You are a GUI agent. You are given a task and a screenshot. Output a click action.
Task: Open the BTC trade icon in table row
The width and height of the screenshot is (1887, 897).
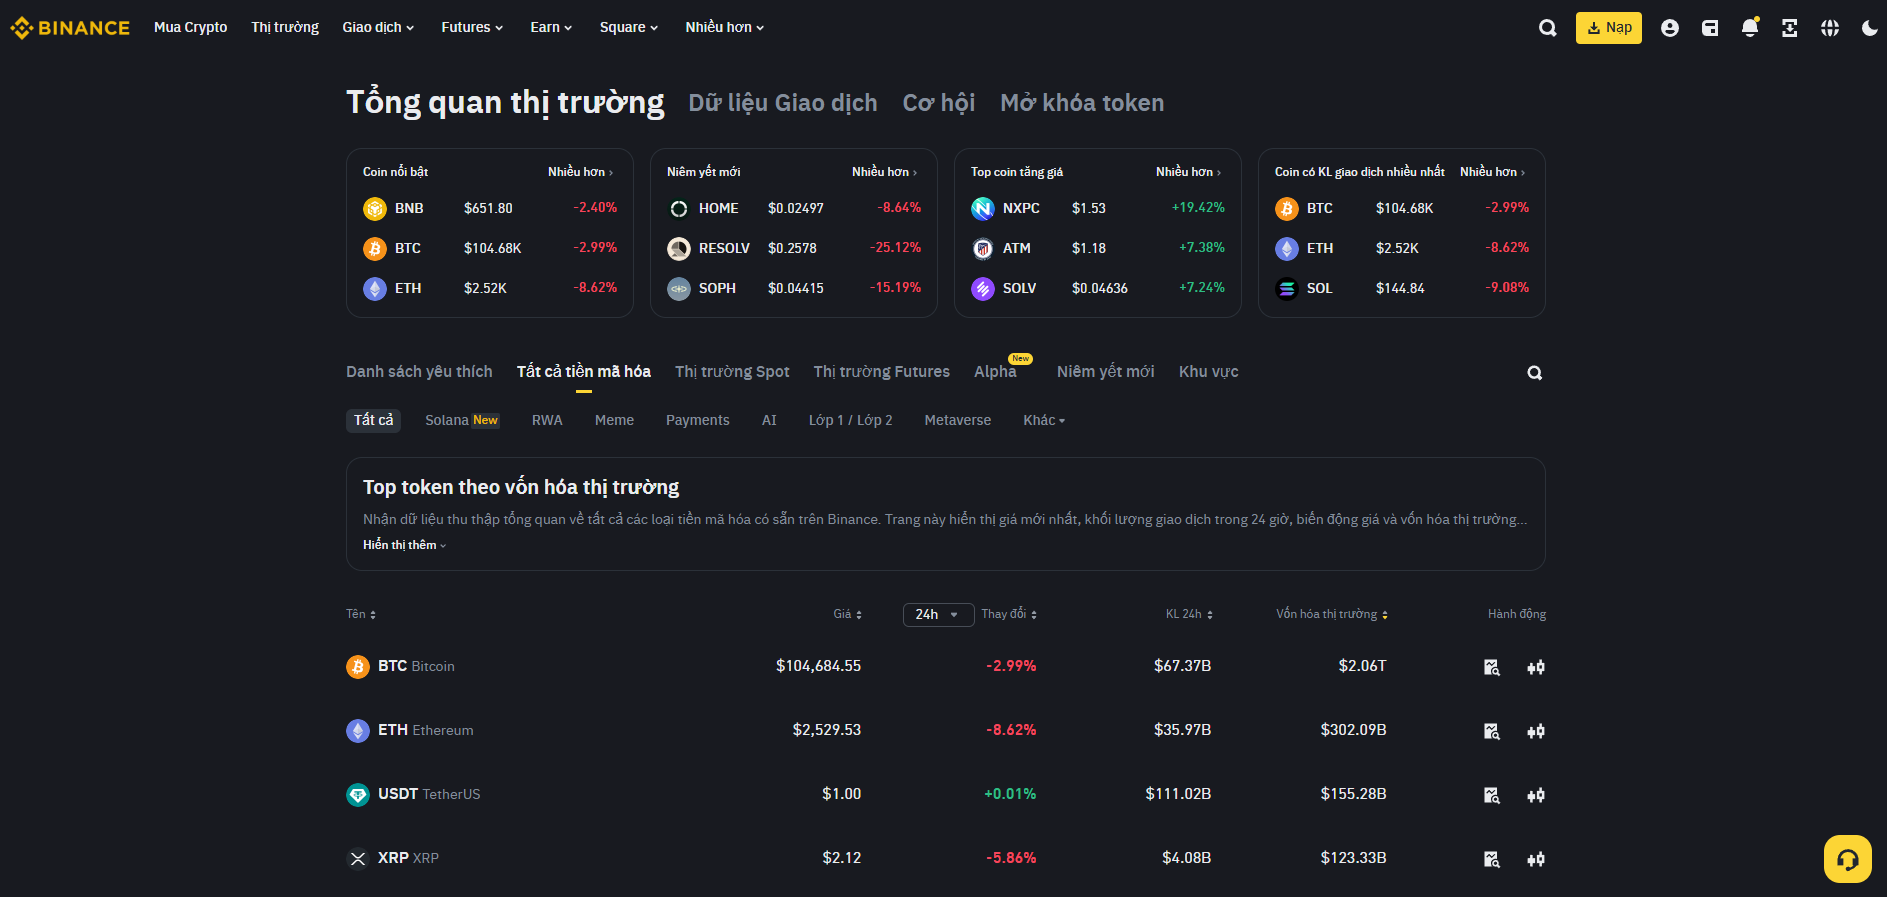point(1536,667)
